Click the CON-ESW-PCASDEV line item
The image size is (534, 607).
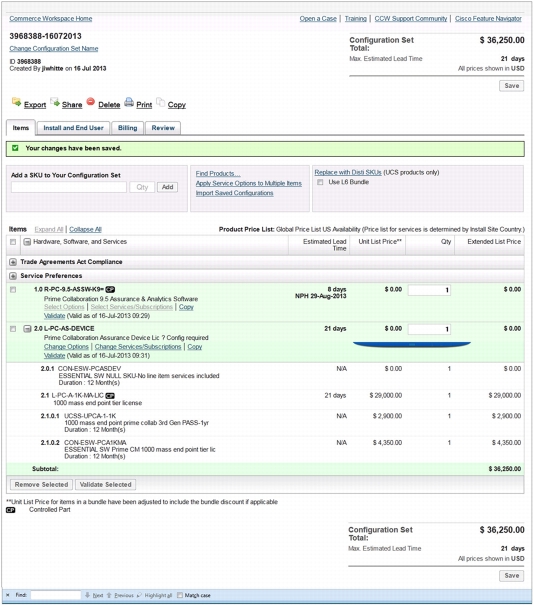pos(89,369)
